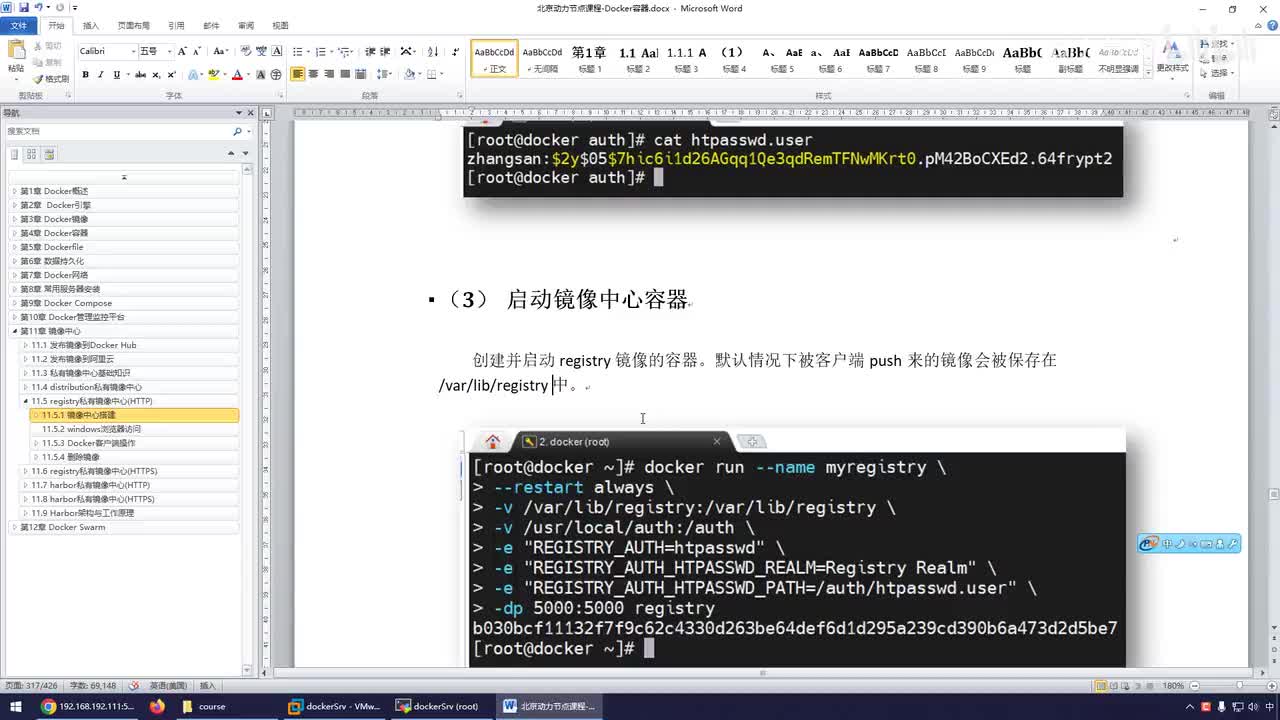The image size is (1280, 720).
Task: Click the Sort icon in paragraph group
Action: point(433,51)
